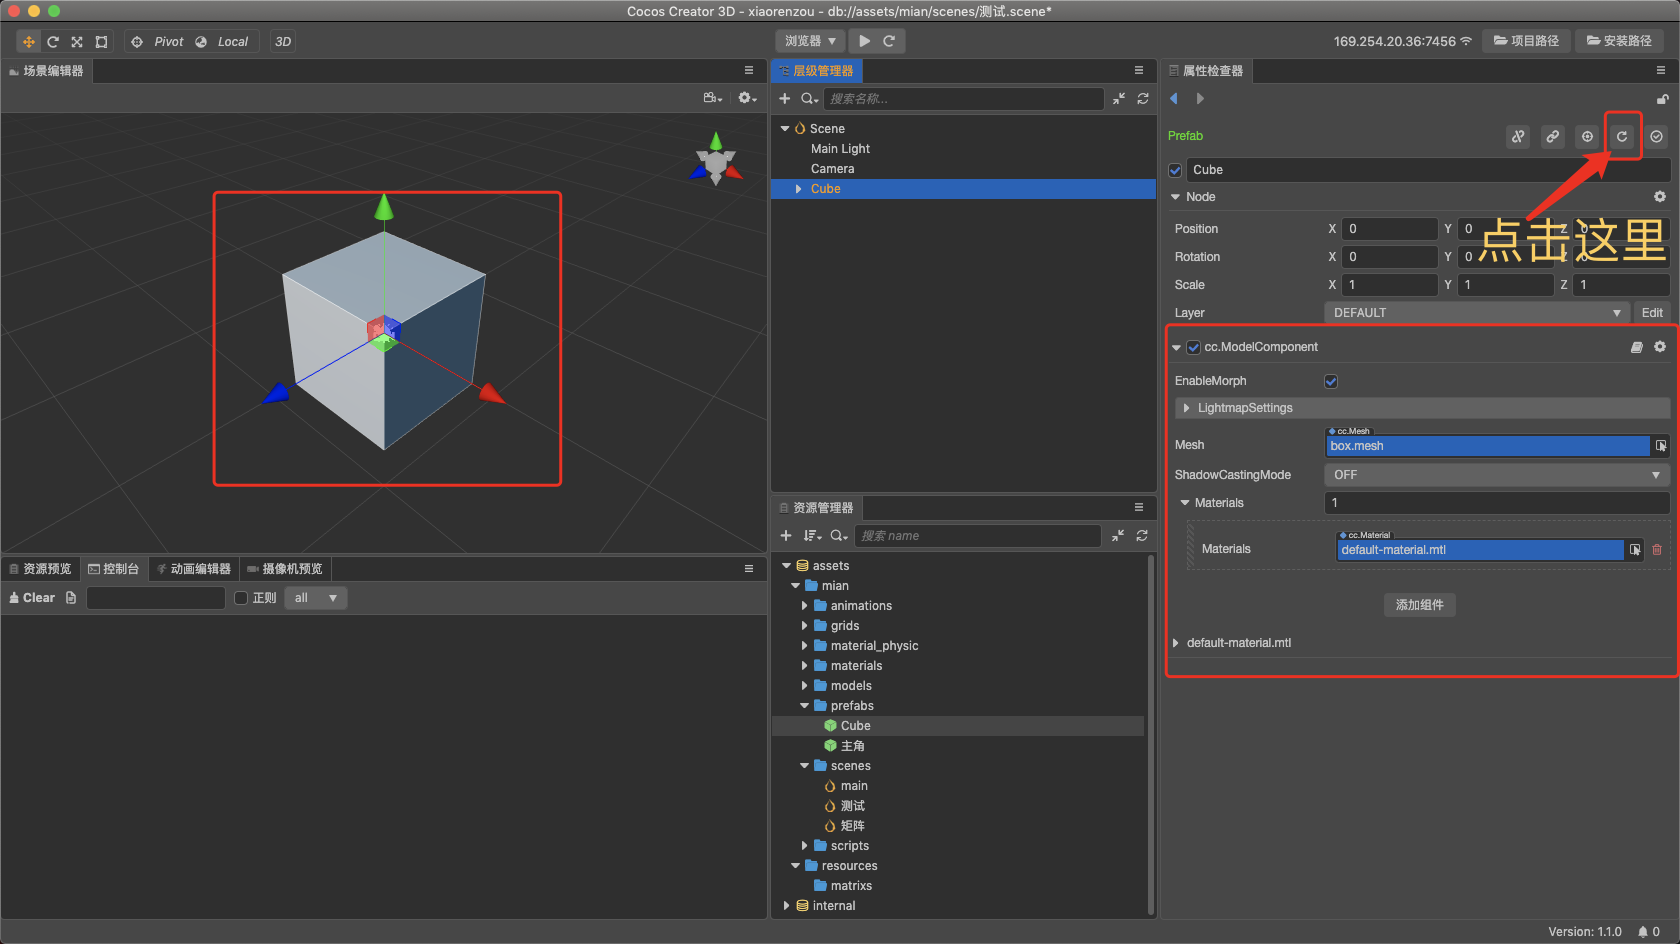Toggle the EnableMorph checkbox
Screen dimensions: 1680x944
(x=1331, y=381)
